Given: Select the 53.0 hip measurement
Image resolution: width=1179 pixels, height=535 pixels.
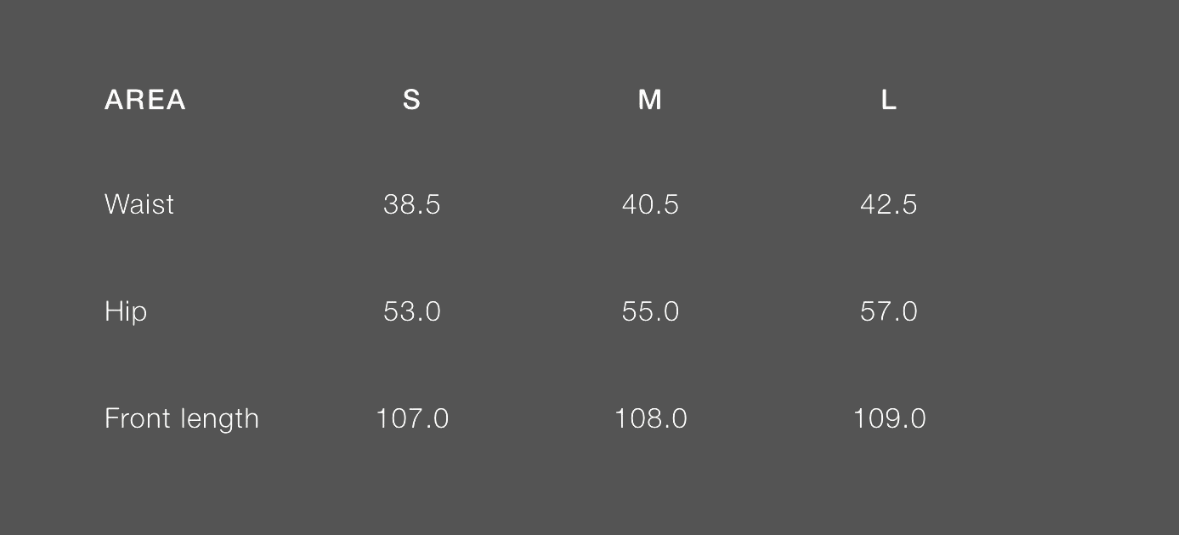Looking at the screenshot, I should tap(411, 312).
